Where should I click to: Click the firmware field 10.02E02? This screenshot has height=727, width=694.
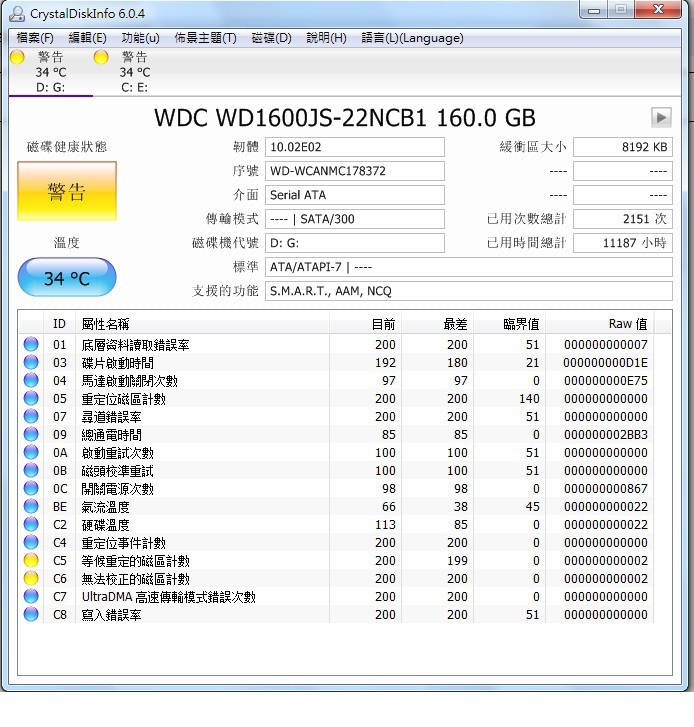point(355,147)
